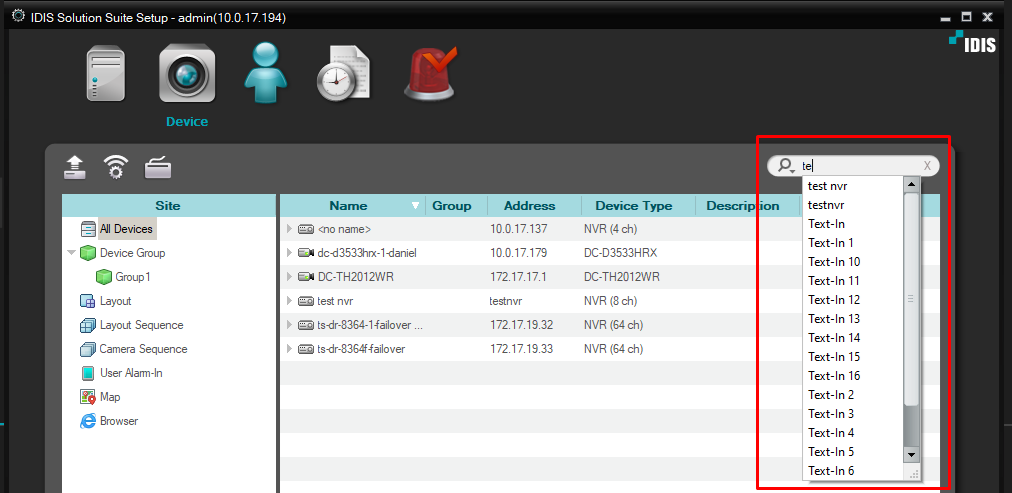Open the search filter magnifier dropdown
Image resolution: width=1012 pixels, height=493 pixels.
(786, 166)
